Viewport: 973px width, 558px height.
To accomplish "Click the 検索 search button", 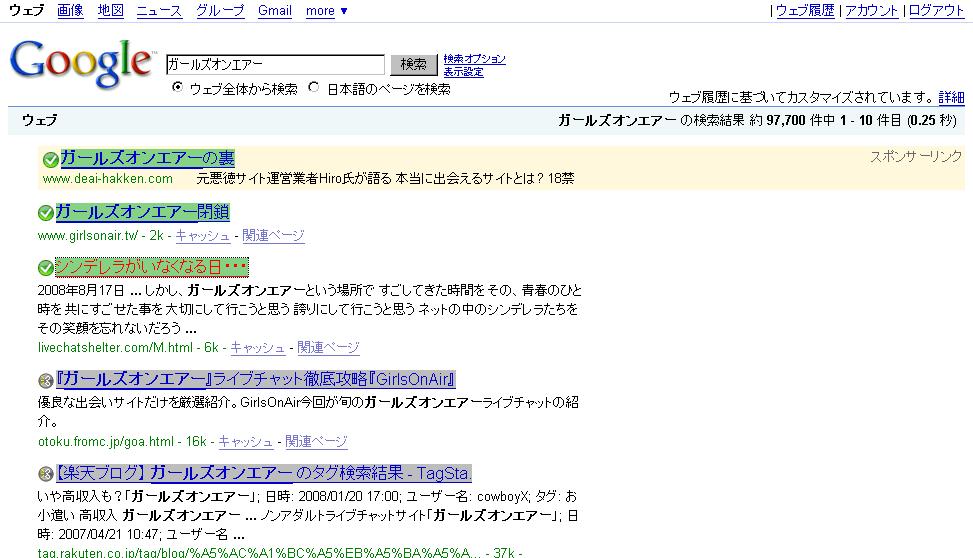I will point(413,65).
